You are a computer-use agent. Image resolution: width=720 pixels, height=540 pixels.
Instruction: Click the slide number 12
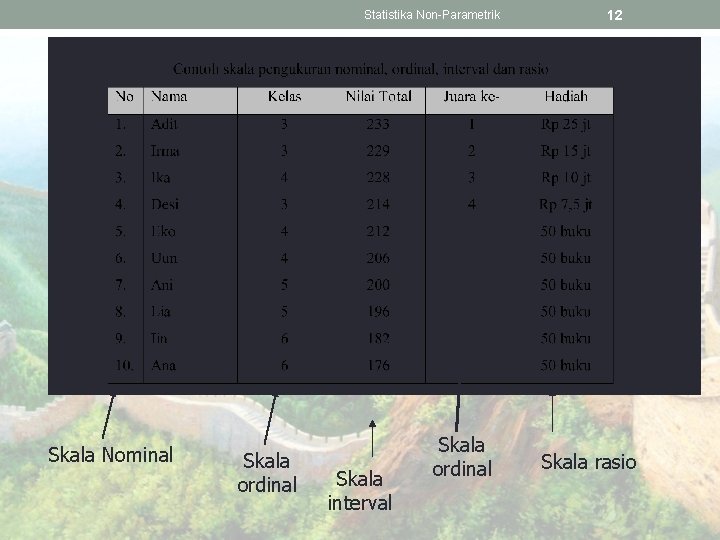point(614,15)
